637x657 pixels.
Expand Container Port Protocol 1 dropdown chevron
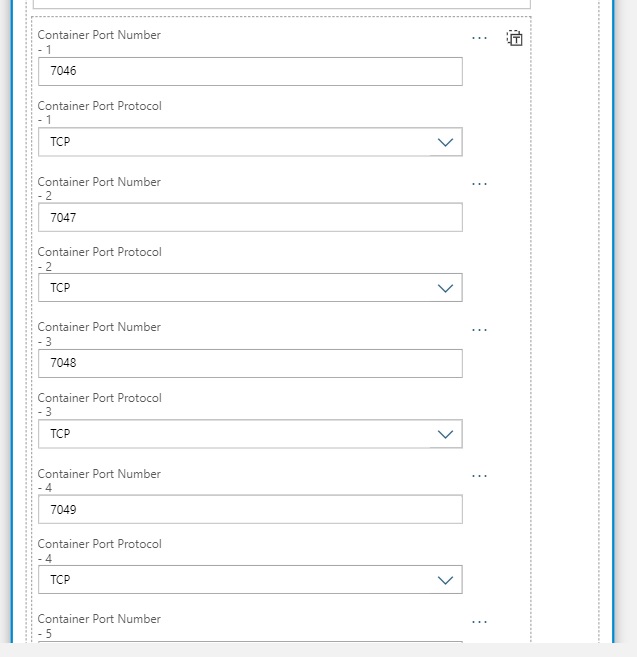click(446, 142)
